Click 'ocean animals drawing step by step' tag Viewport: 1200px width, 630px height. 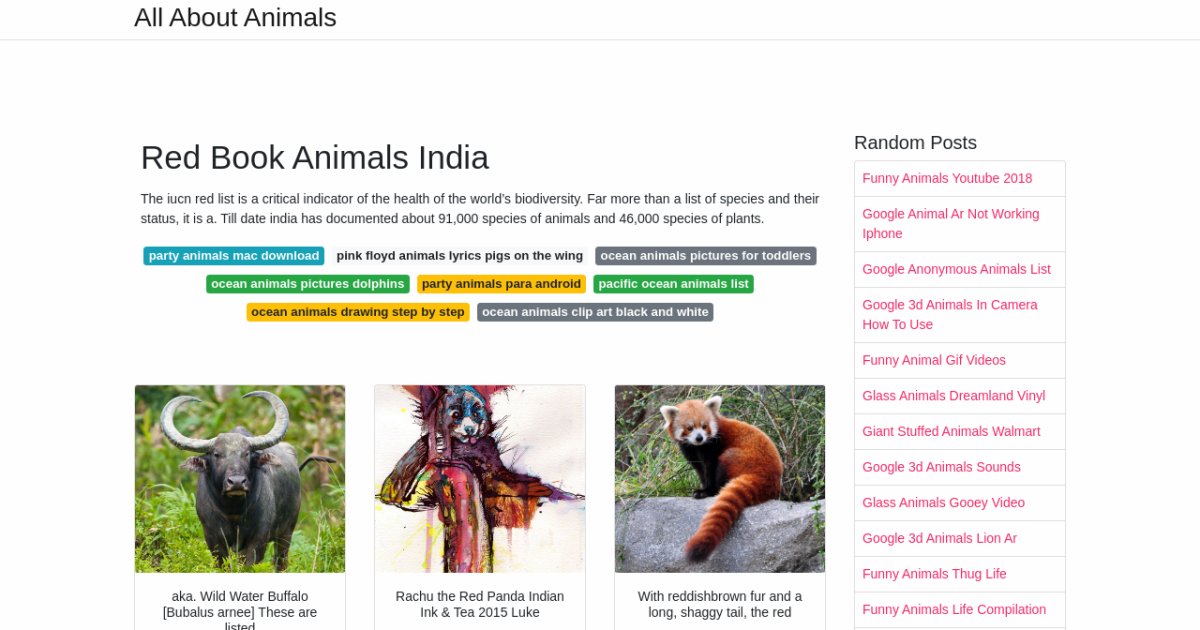coord(357,312)
